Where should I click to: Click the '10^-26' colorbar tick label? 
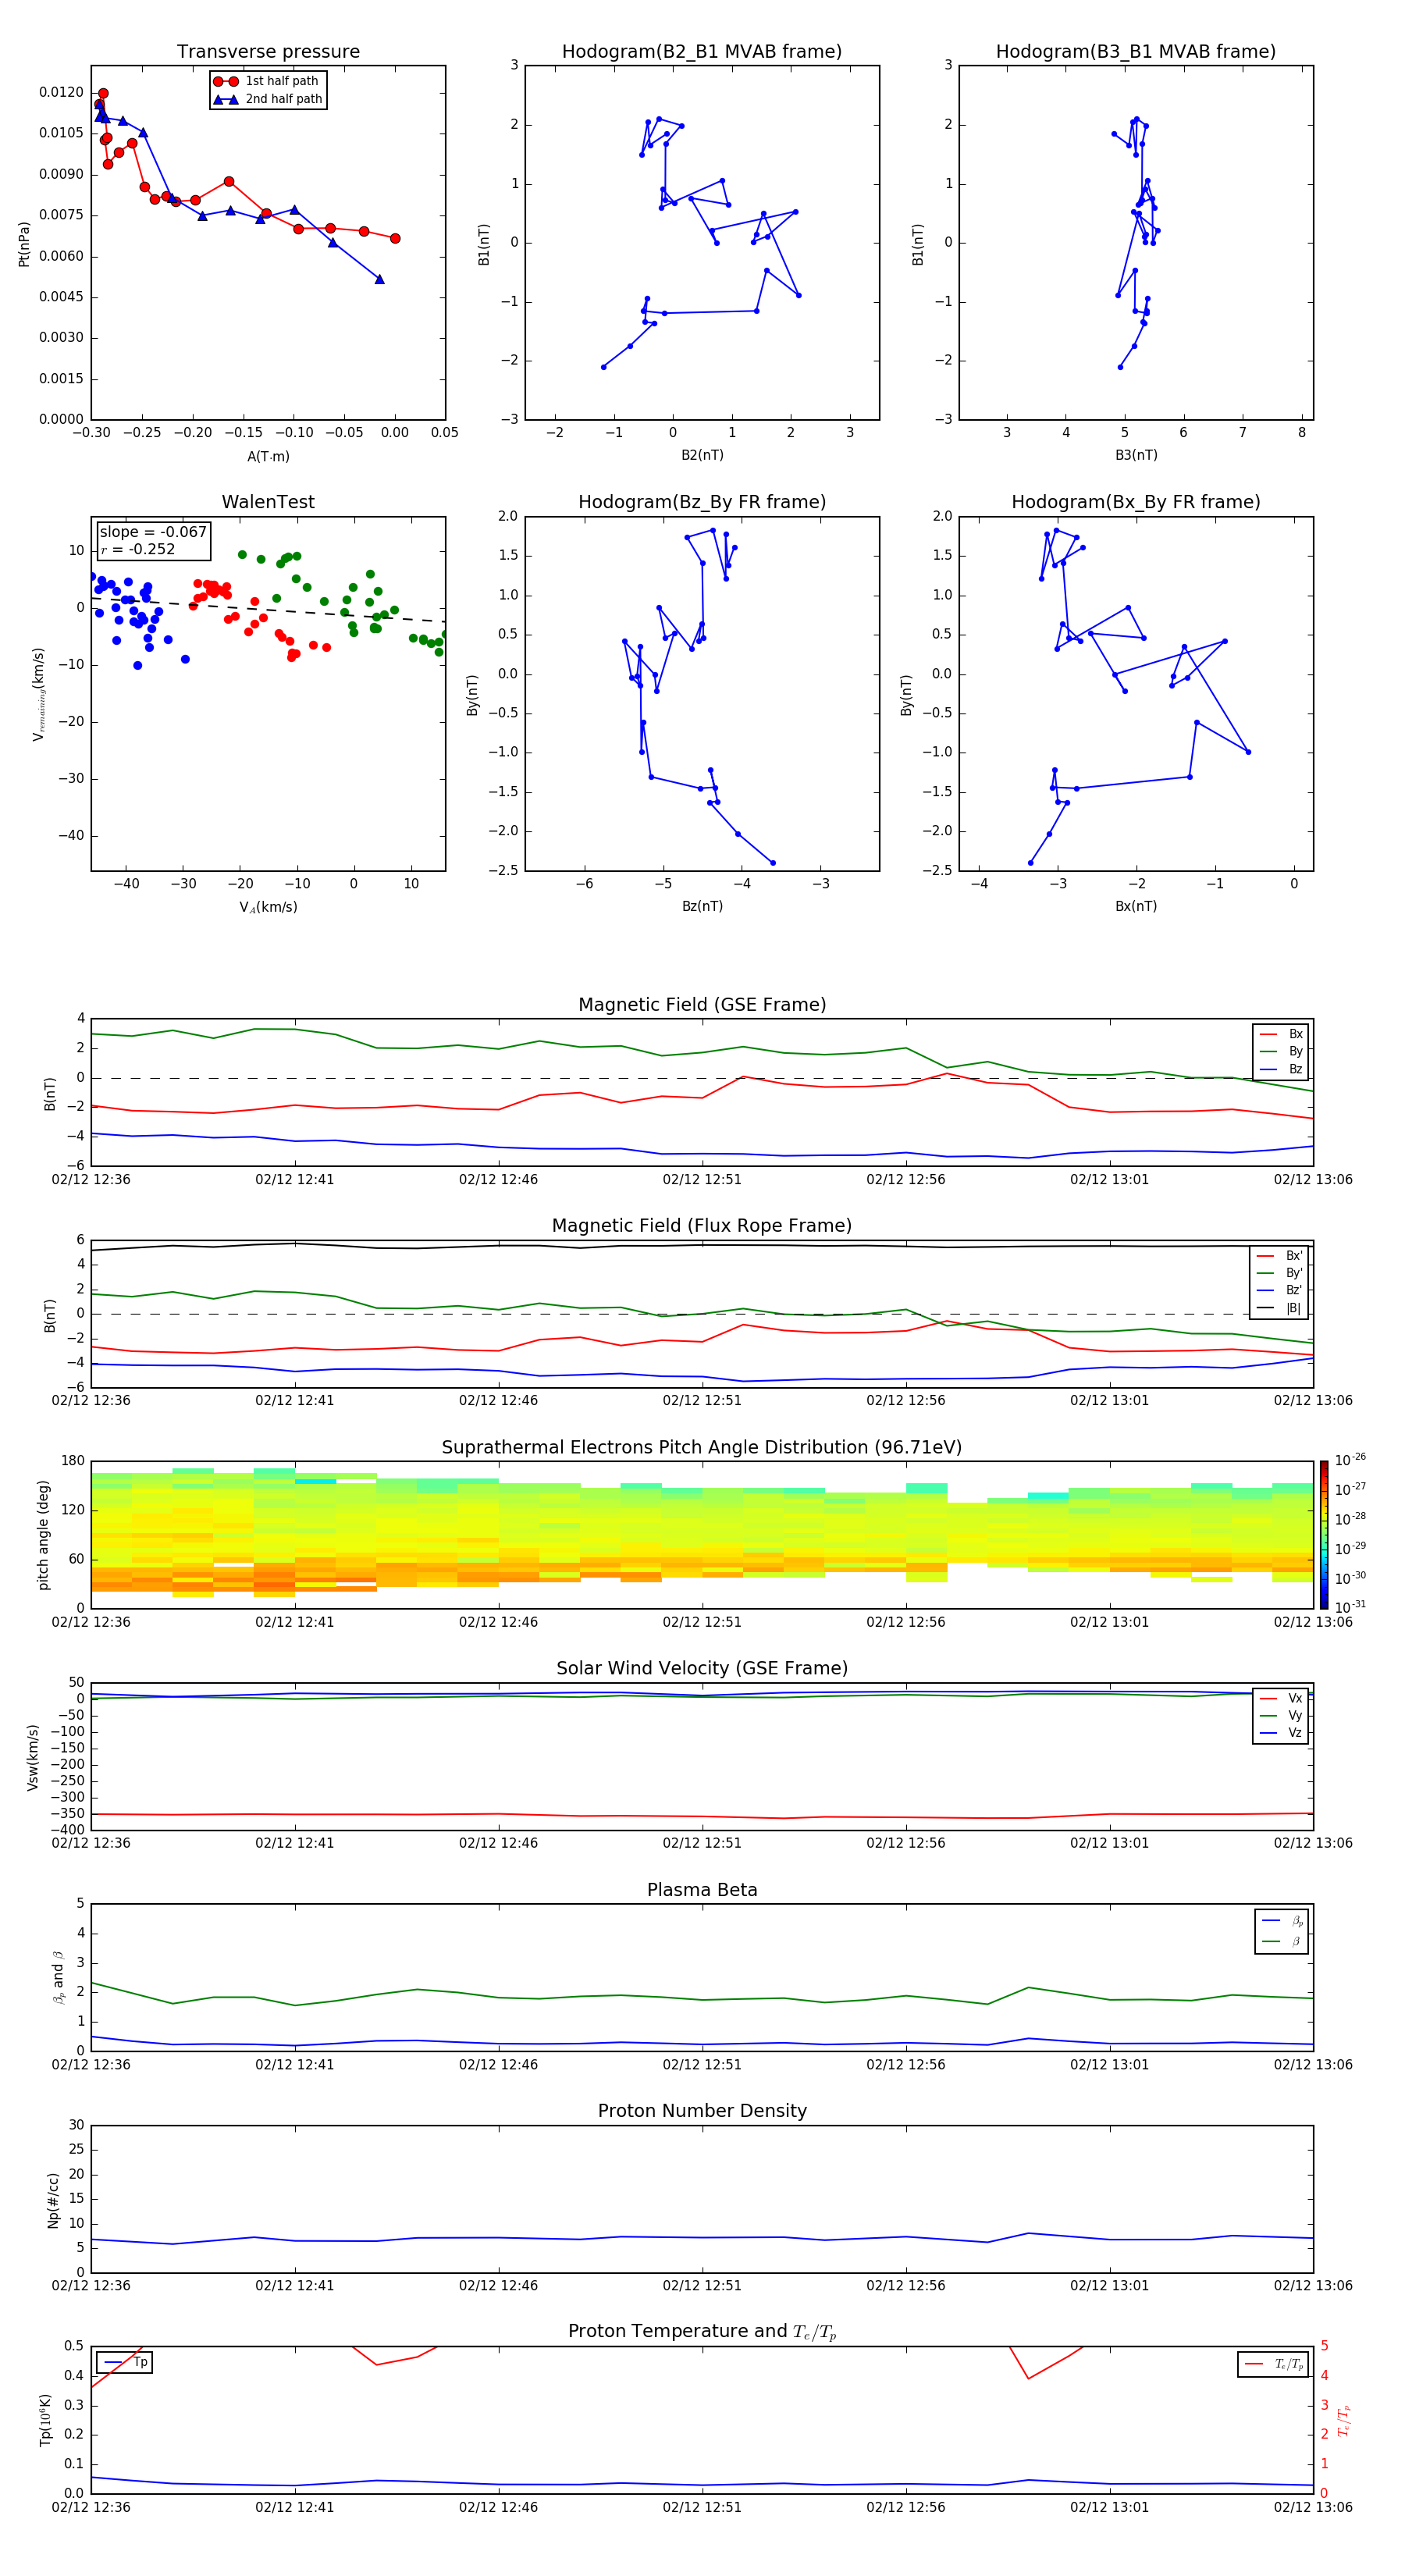click(x=1349, y=1460)
